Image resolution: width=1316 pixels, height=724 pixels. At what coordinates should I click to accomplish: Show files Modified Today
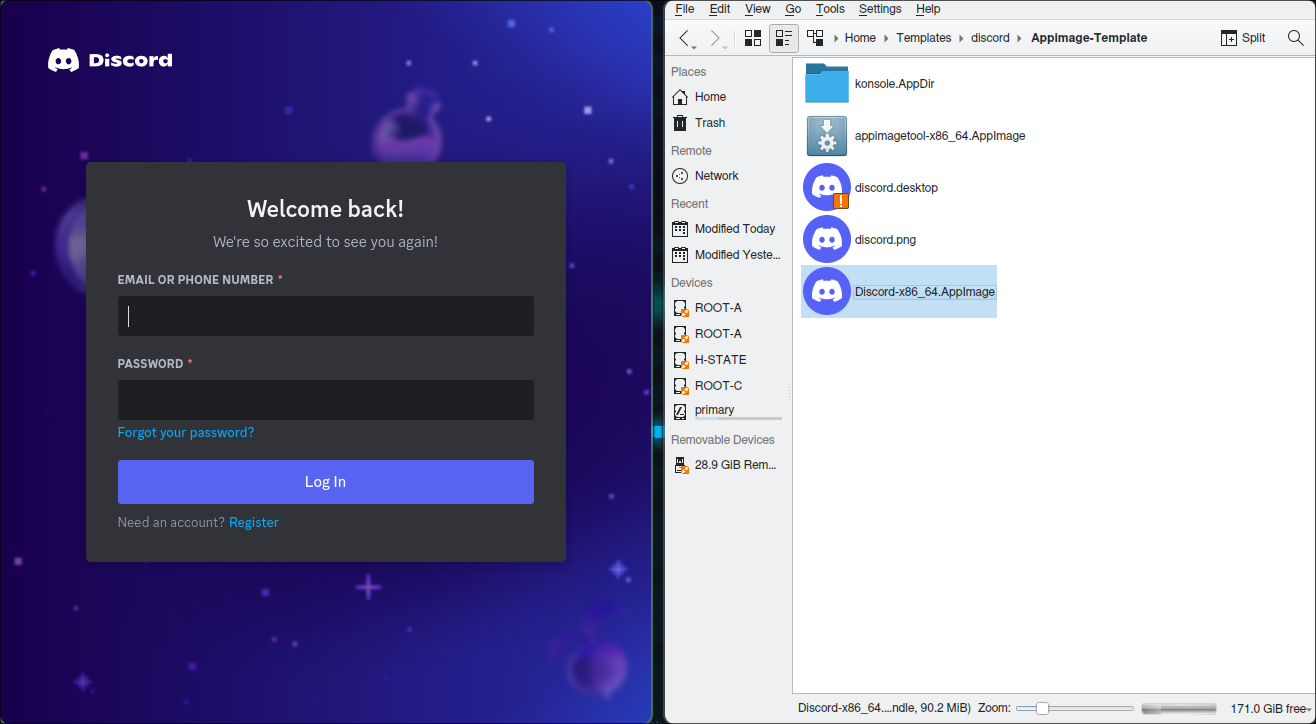(x=727, y=229)
